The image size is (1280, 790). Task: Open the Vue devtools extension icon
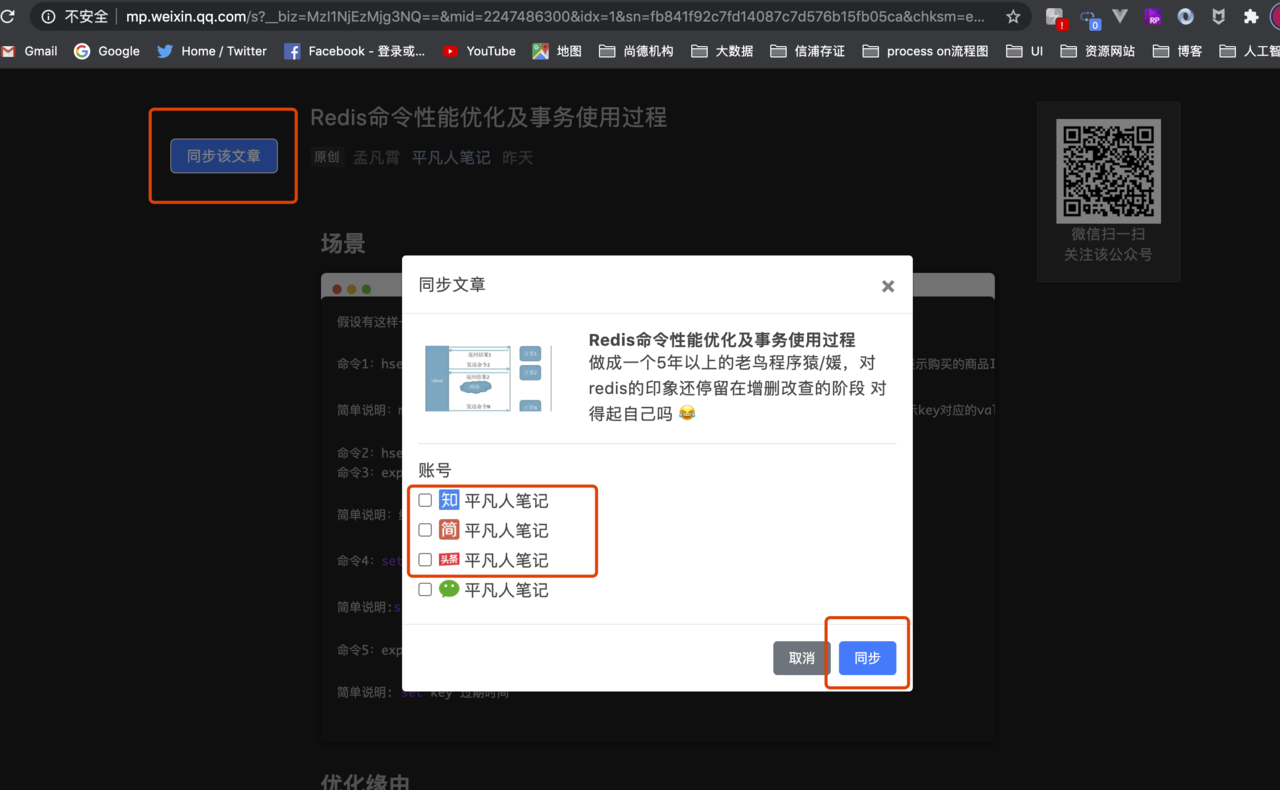click(x=1120, y=16)
